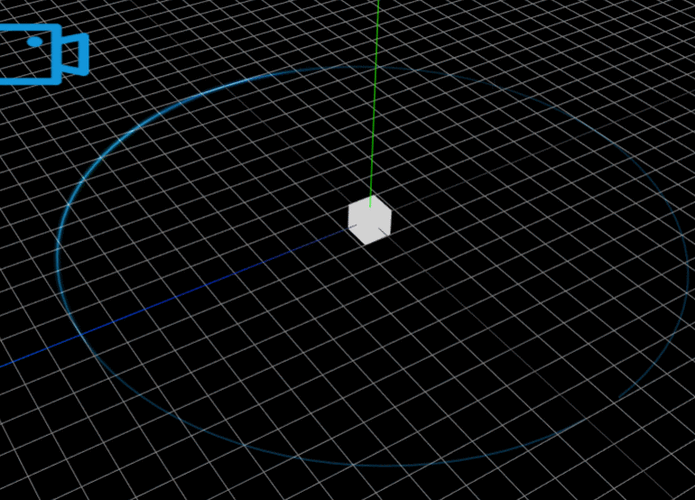This screenshot has width=695, height=500.
Task: Select the right face of the white cube
Action: tap(380, 226)
